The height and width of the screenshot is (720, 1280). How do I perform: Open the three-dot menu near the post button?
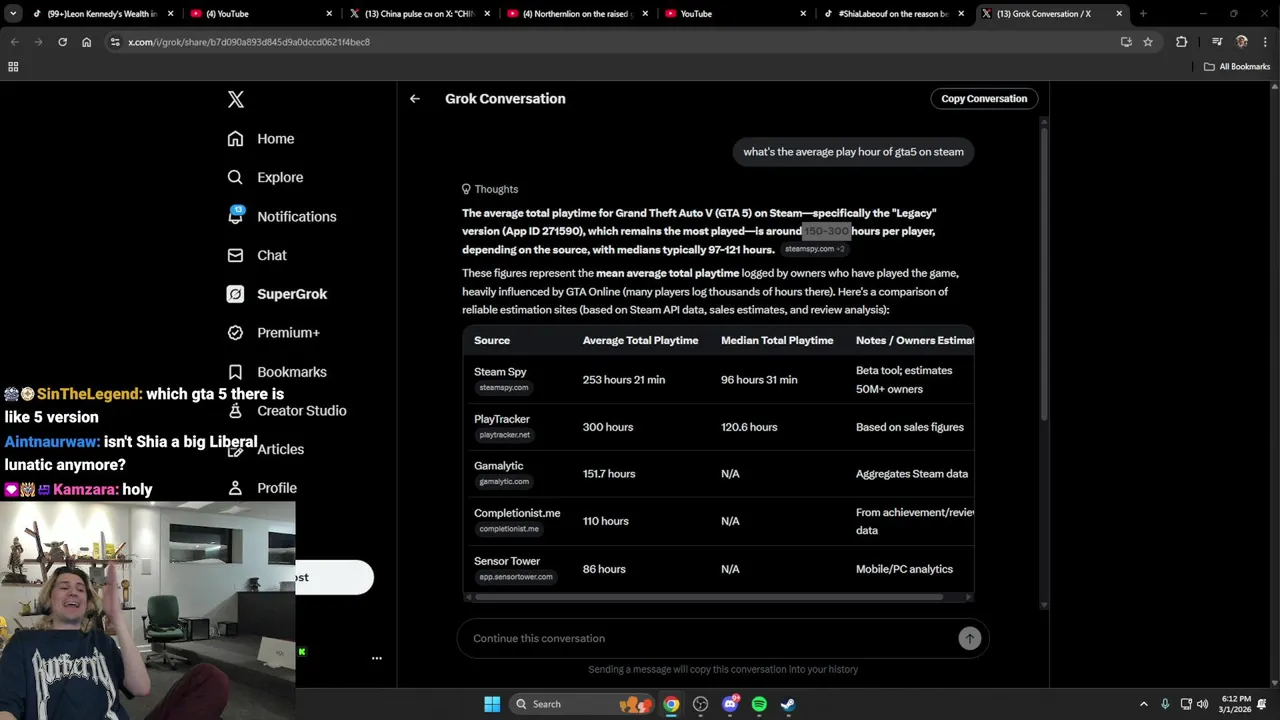[x=377, y=658]
